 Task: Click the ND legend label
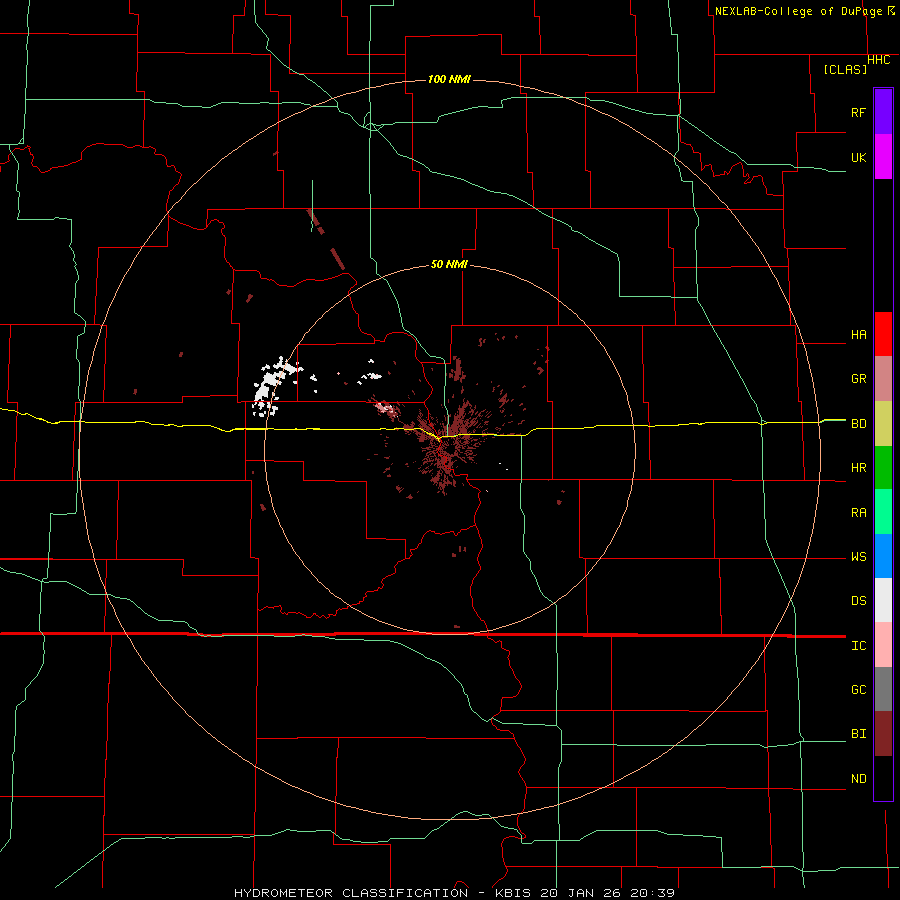coord(858,779)
